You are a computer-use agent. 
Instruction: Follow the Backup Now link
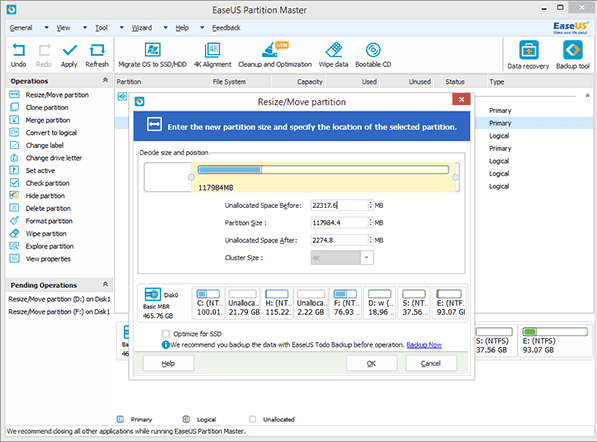coord(424,345)
